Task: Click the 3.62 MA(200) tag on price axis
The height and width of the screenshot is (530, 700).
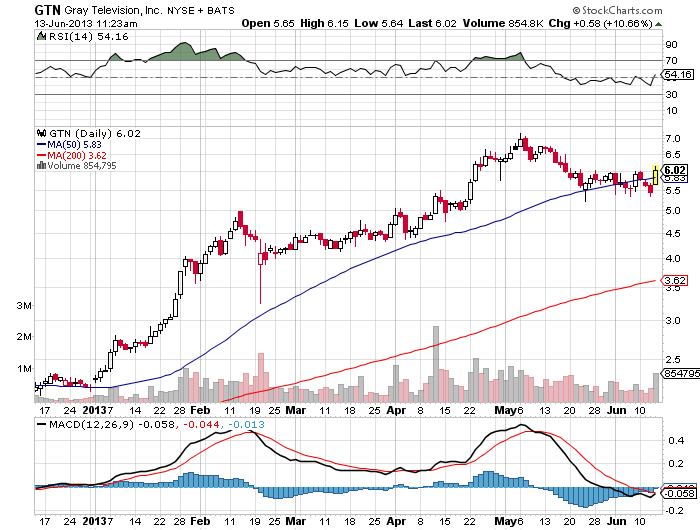Action: click(x=675, y=280)
